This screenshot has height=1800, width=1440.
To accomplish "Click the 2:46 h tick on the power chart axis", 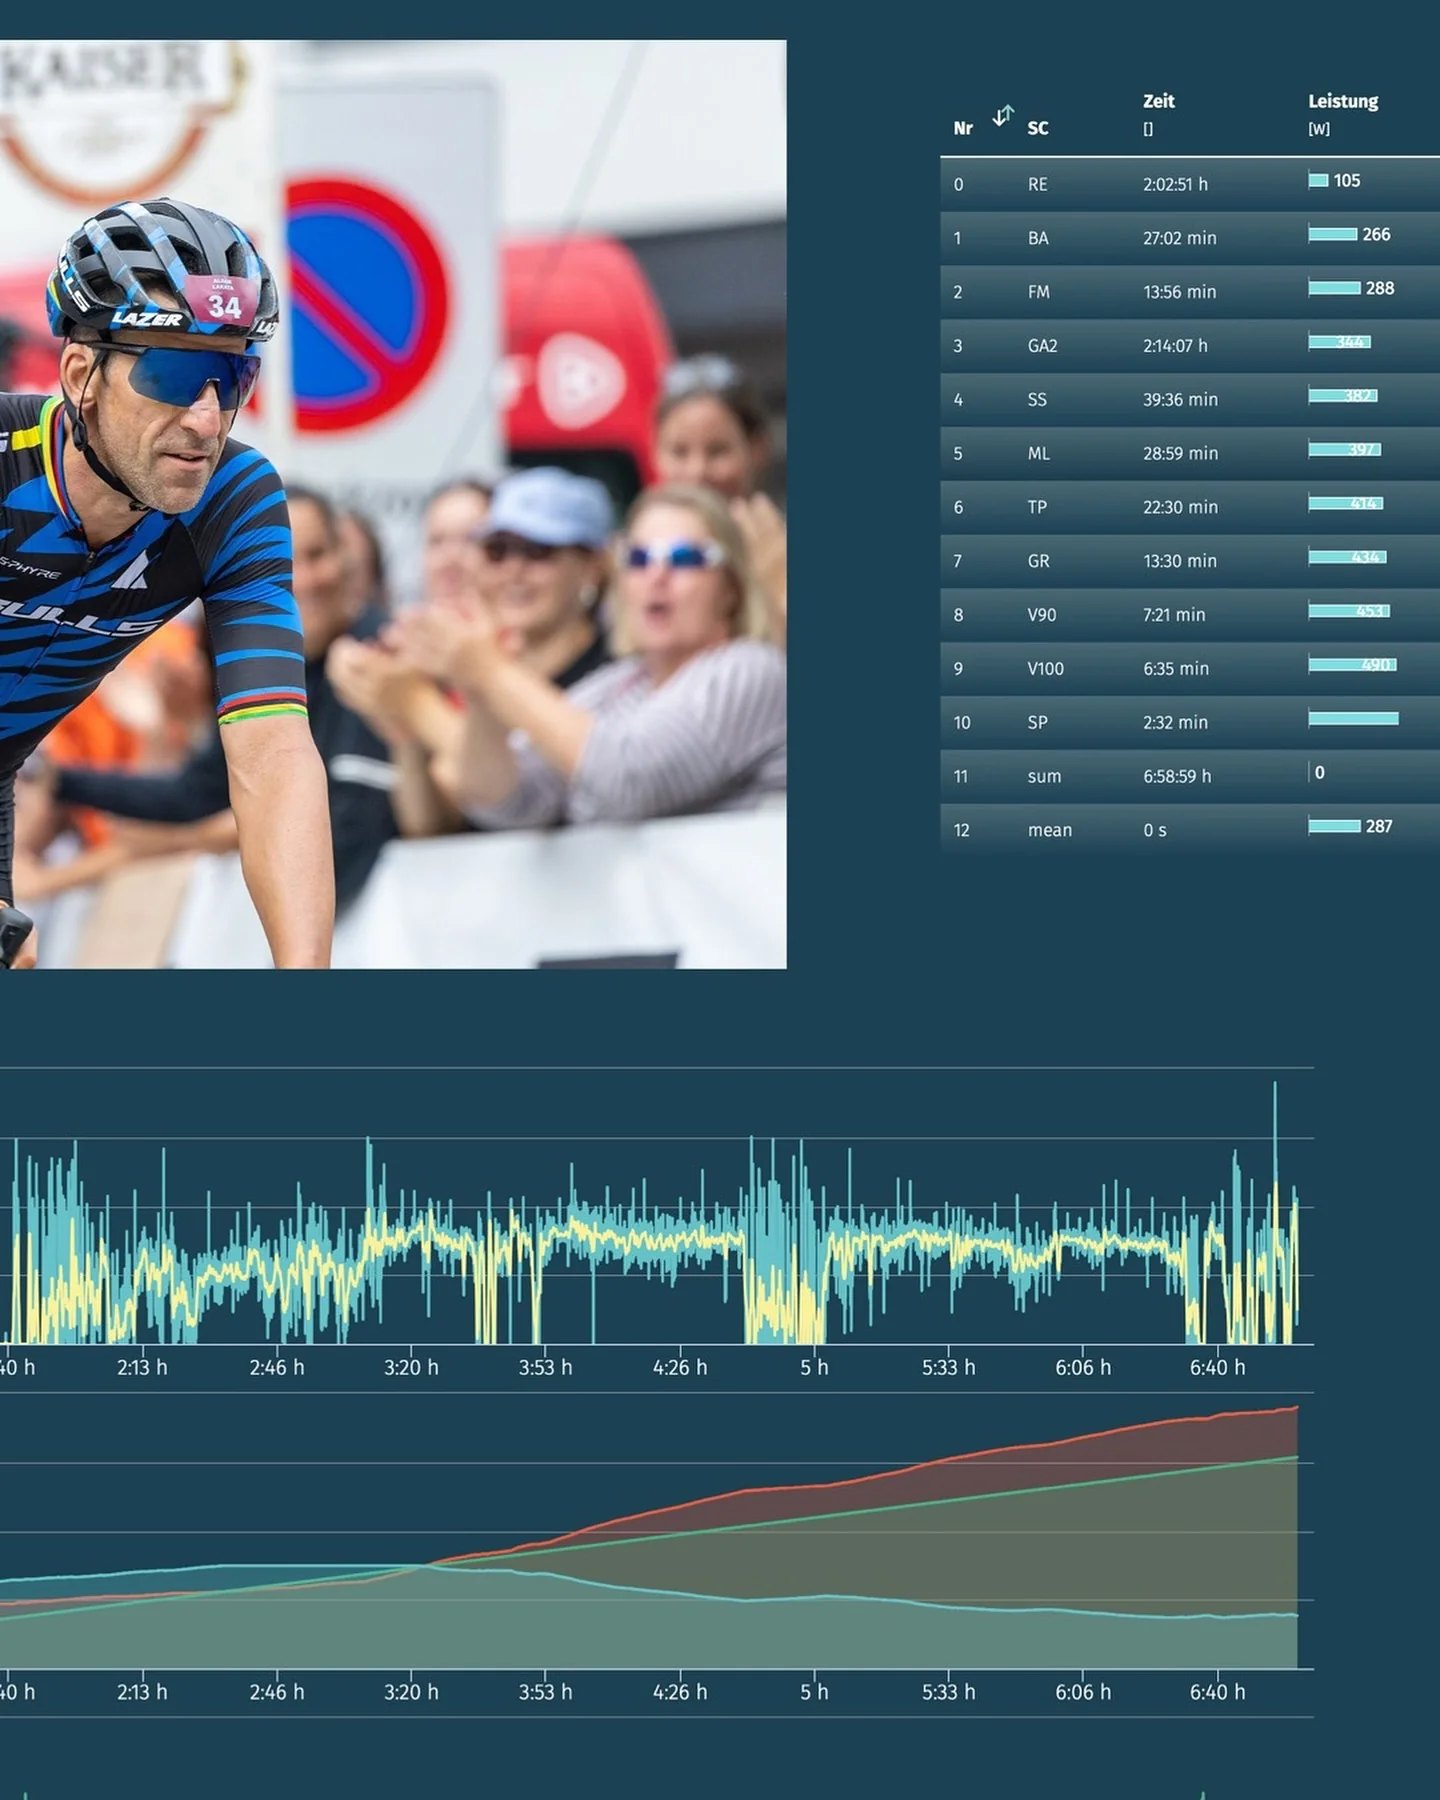I will tap(277, 1367).
